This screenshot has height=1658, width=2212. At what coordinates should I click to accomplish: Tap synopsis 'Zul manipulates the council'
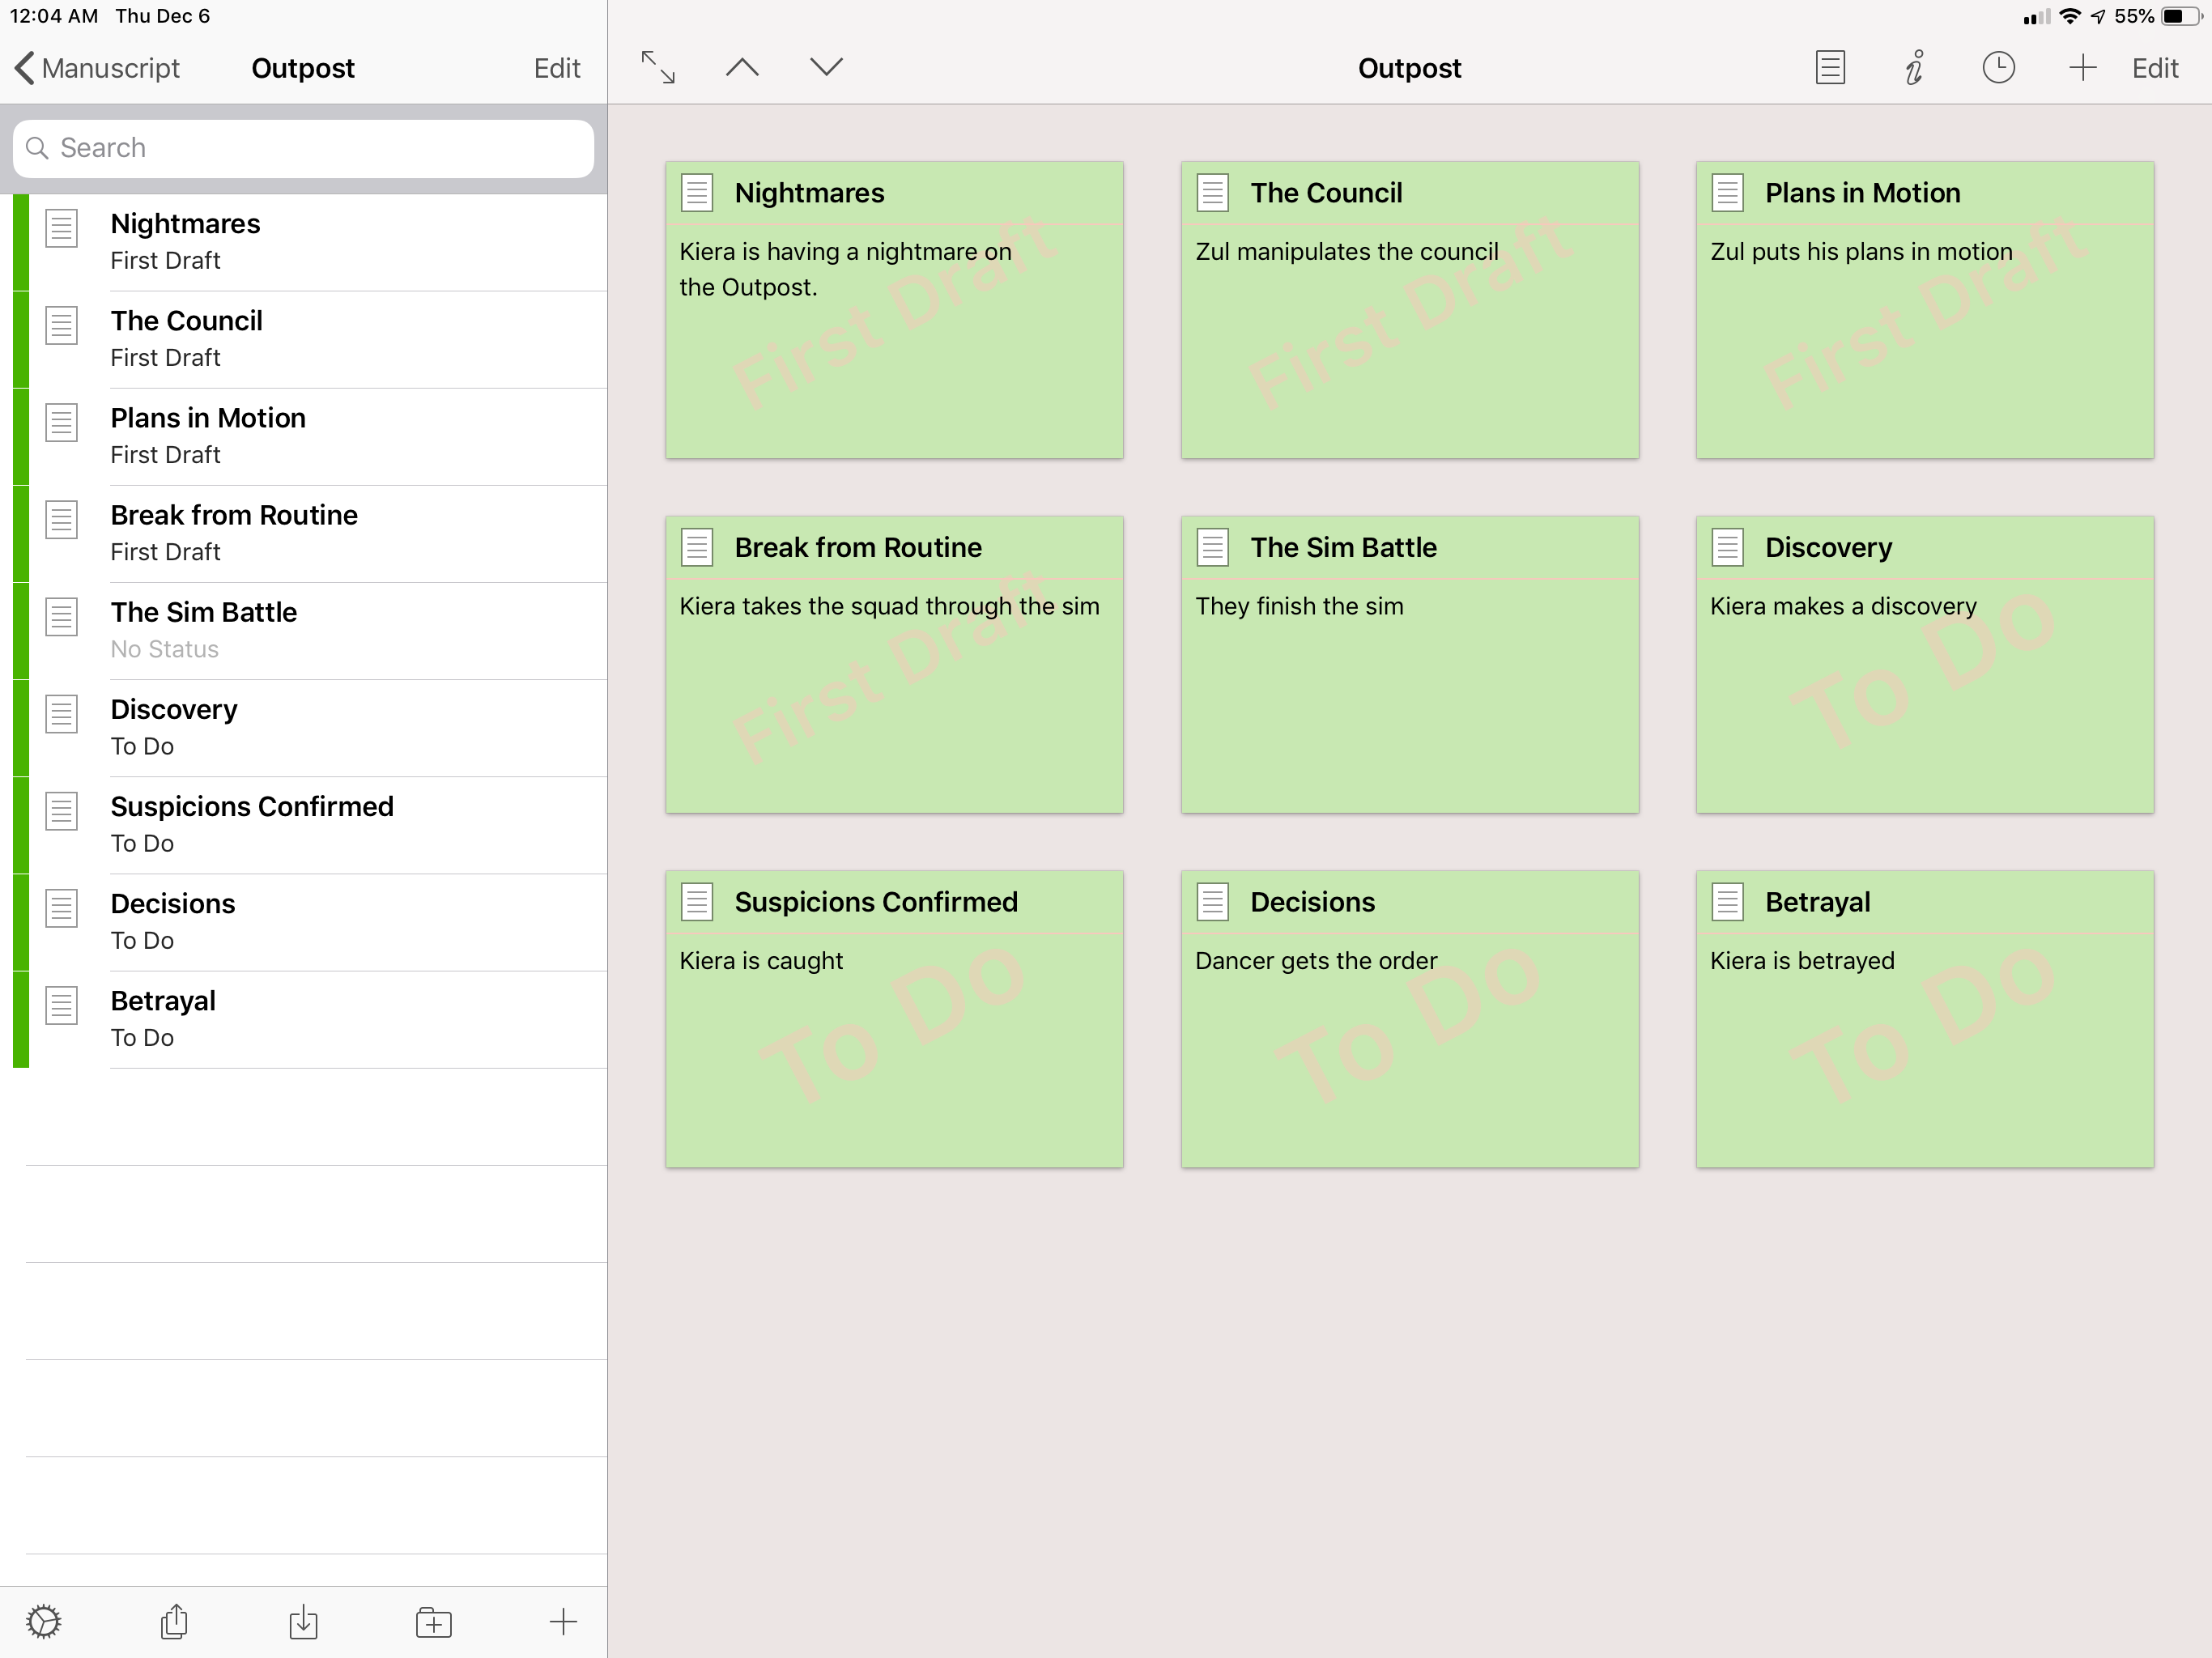(x=1346, y=251)
